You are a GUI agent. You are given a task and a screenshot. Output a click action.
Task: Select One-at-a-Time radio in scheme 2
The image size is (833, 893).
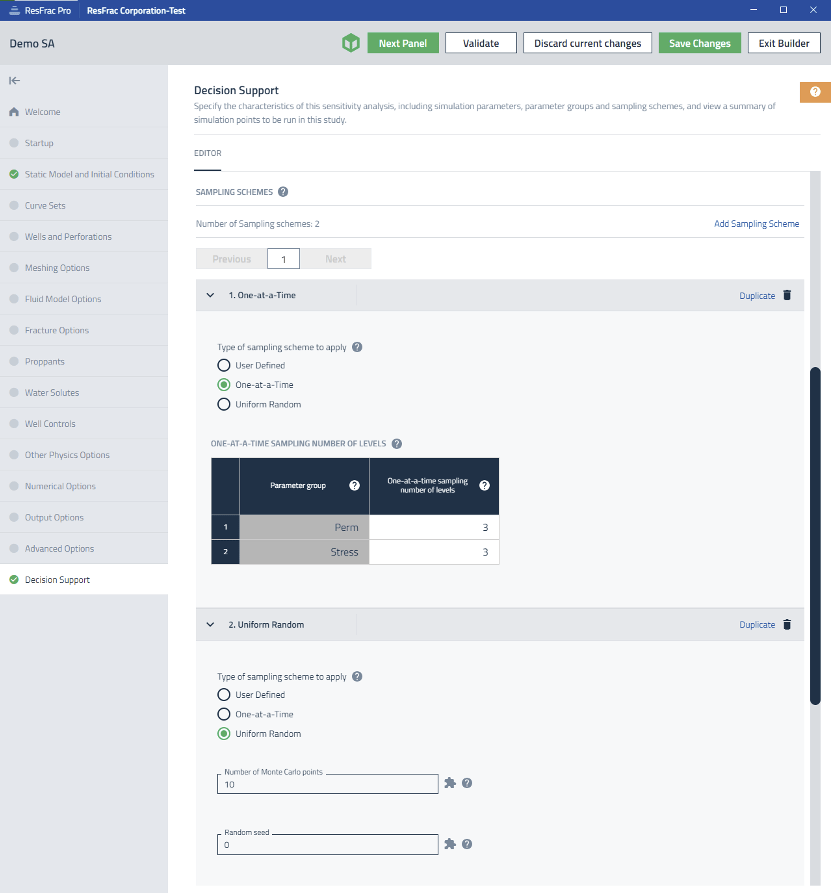point(224,714)
